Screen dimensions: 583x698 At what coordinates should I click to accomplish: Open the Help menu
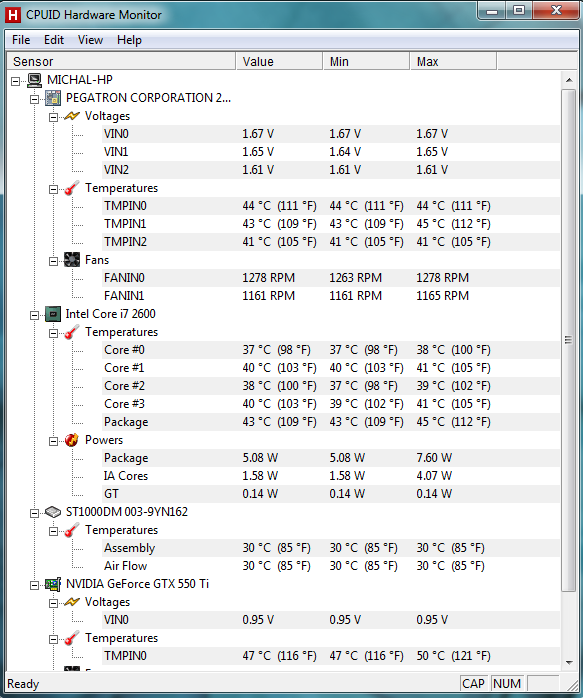tap(130, 40)
